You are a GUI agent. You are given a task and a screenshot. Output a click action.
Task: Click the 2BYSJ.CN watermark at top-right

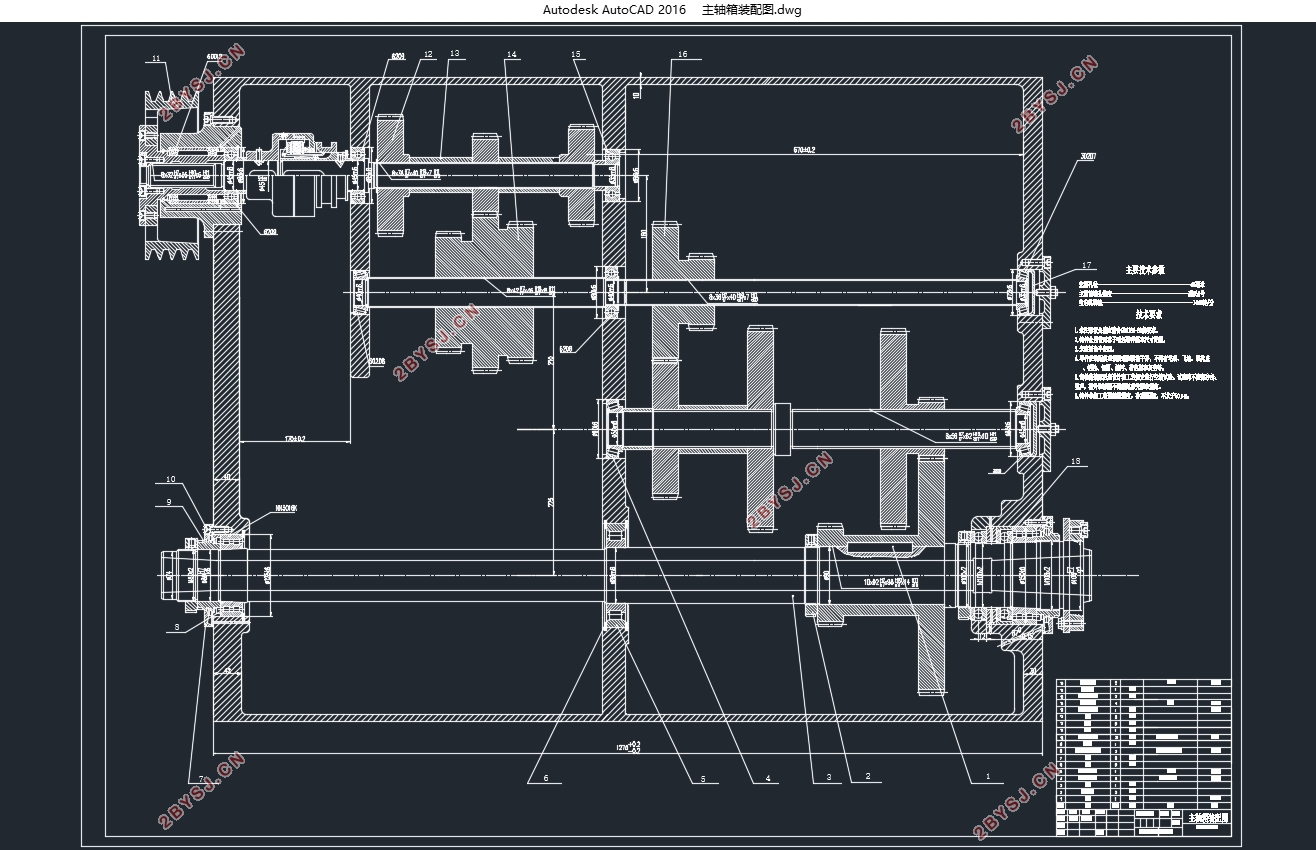click(1055, 94)
